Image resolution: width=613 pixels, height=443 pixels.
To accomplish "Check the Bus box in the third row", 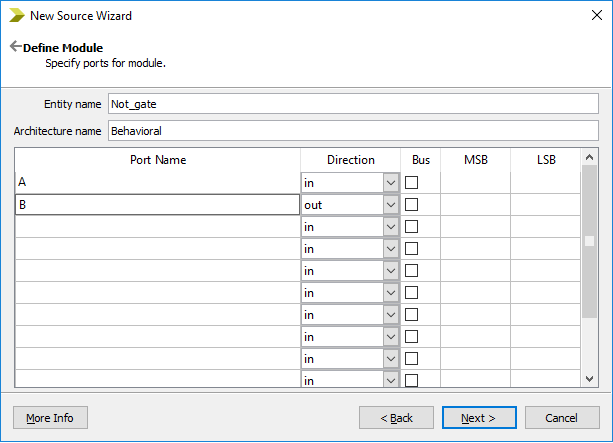I will (x=411, y=227).
